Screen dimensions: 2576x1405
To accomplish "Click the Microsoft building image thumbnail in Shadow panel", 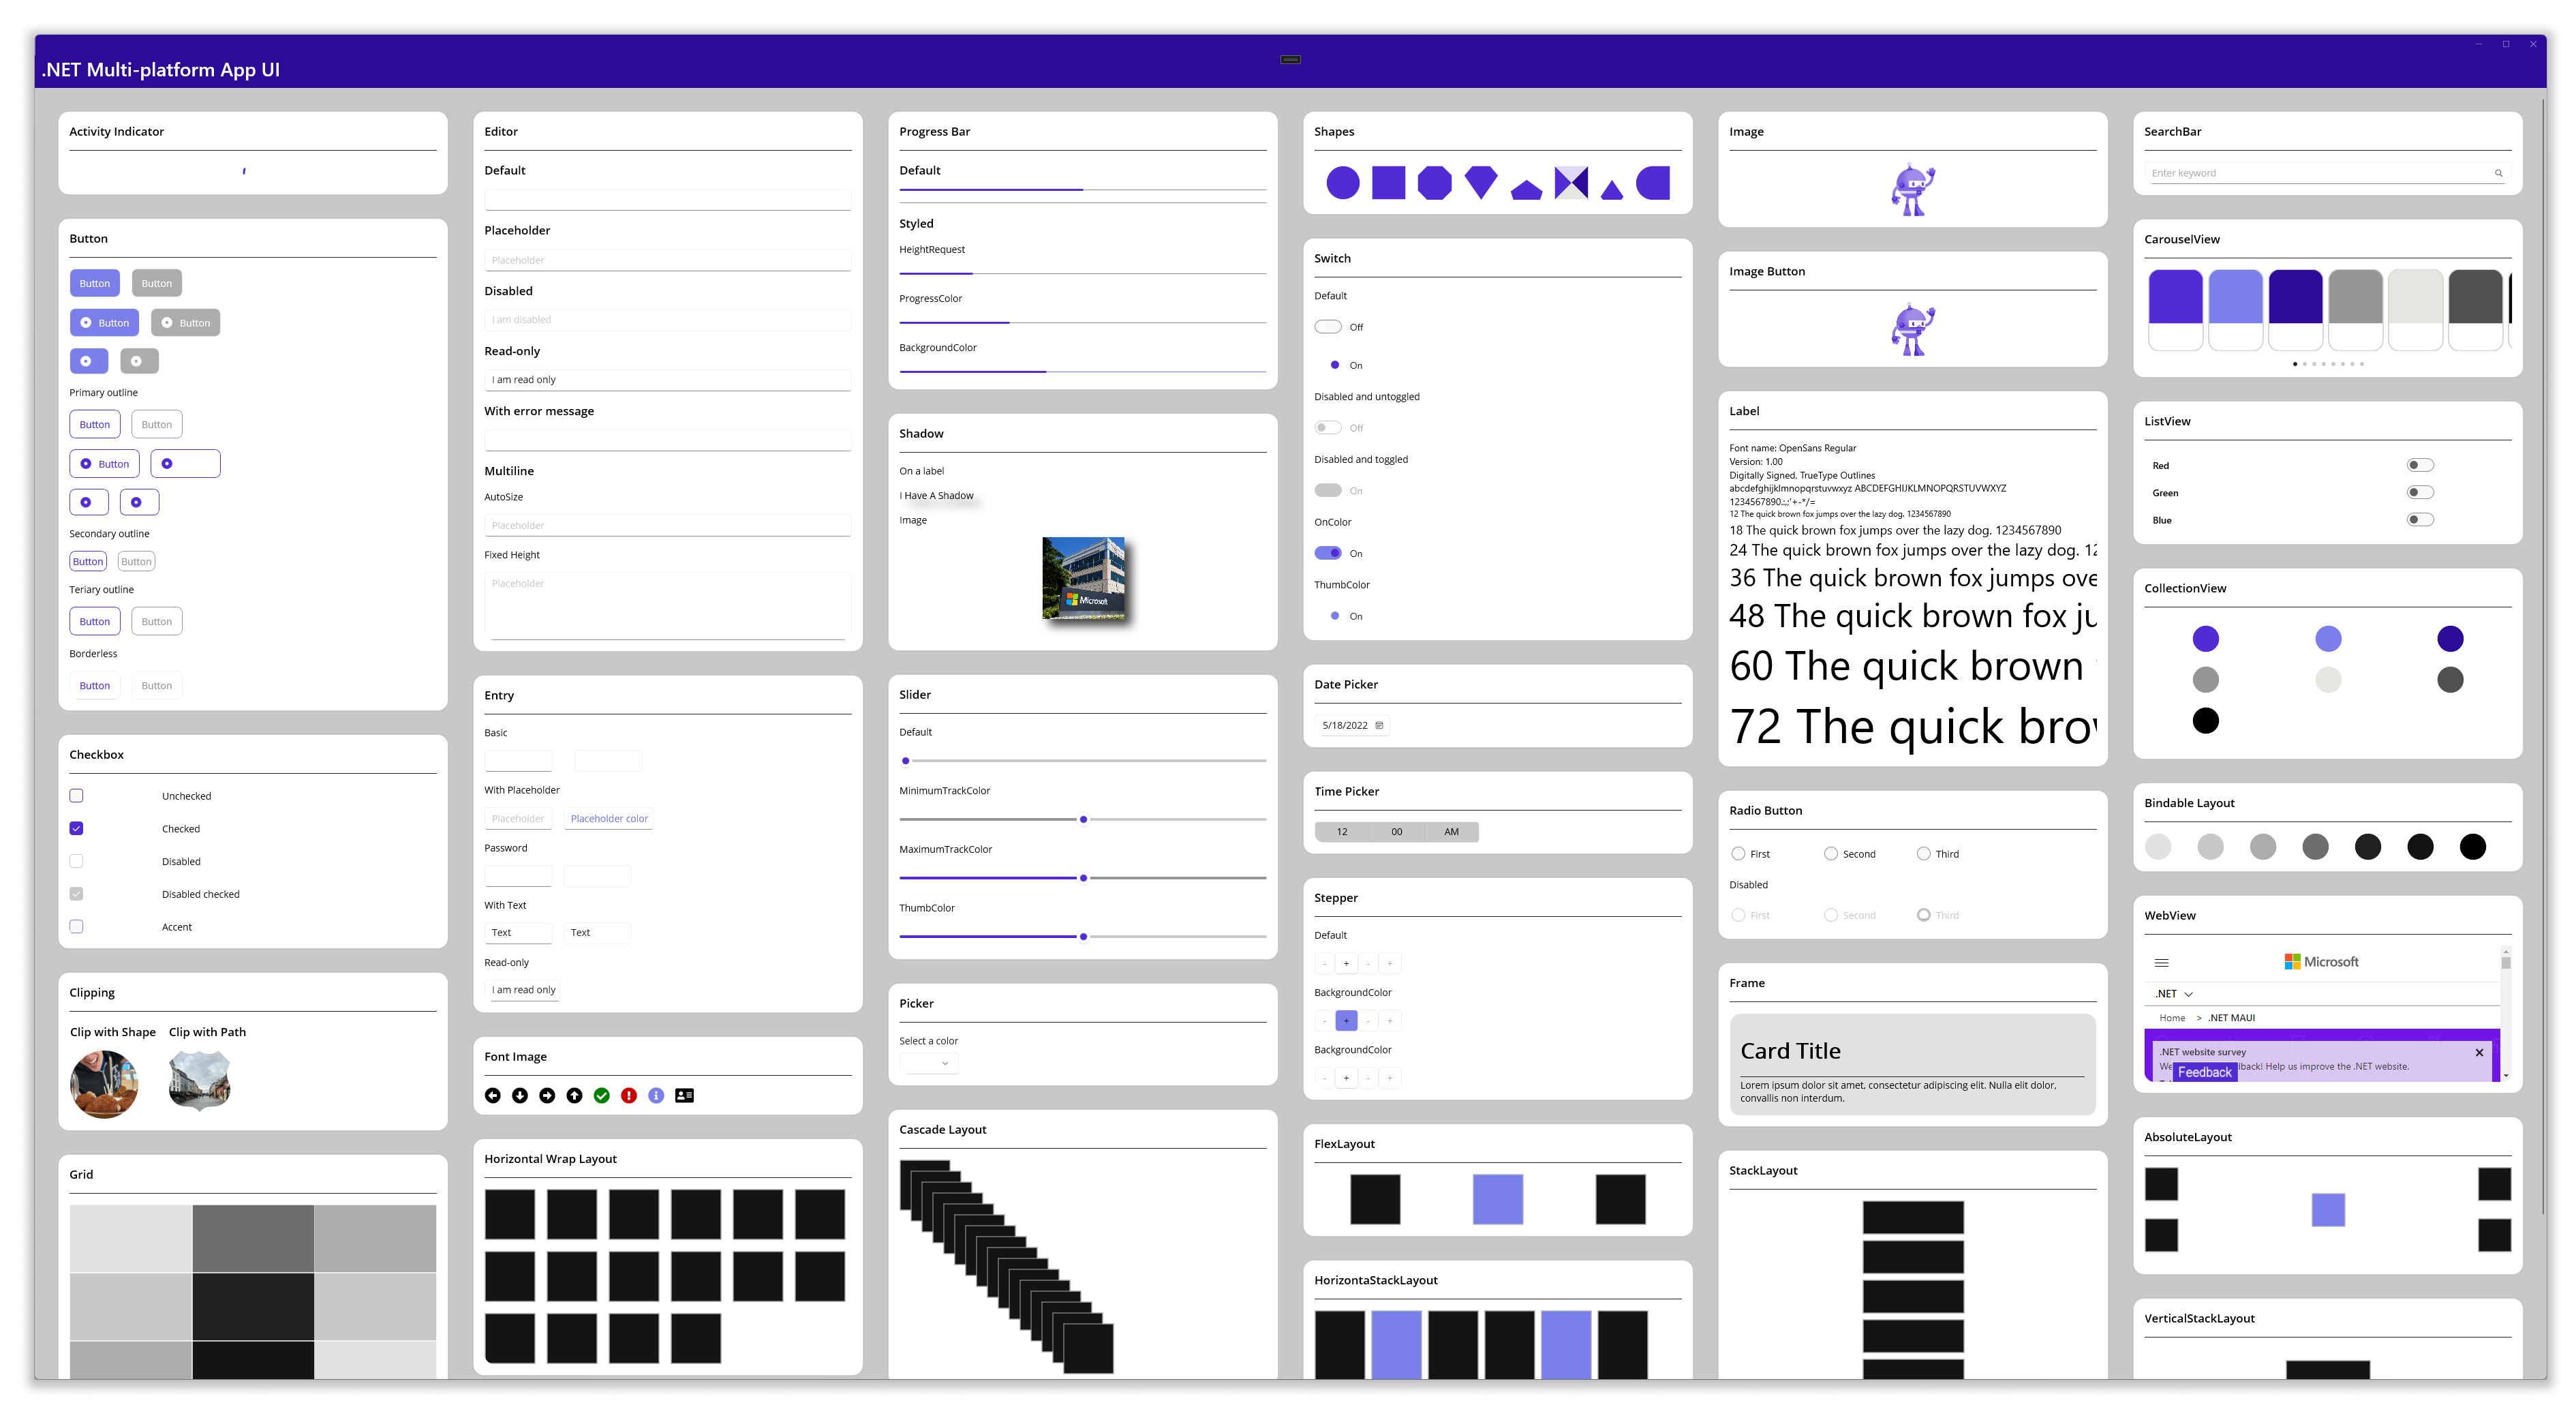I will point(1084,578).
